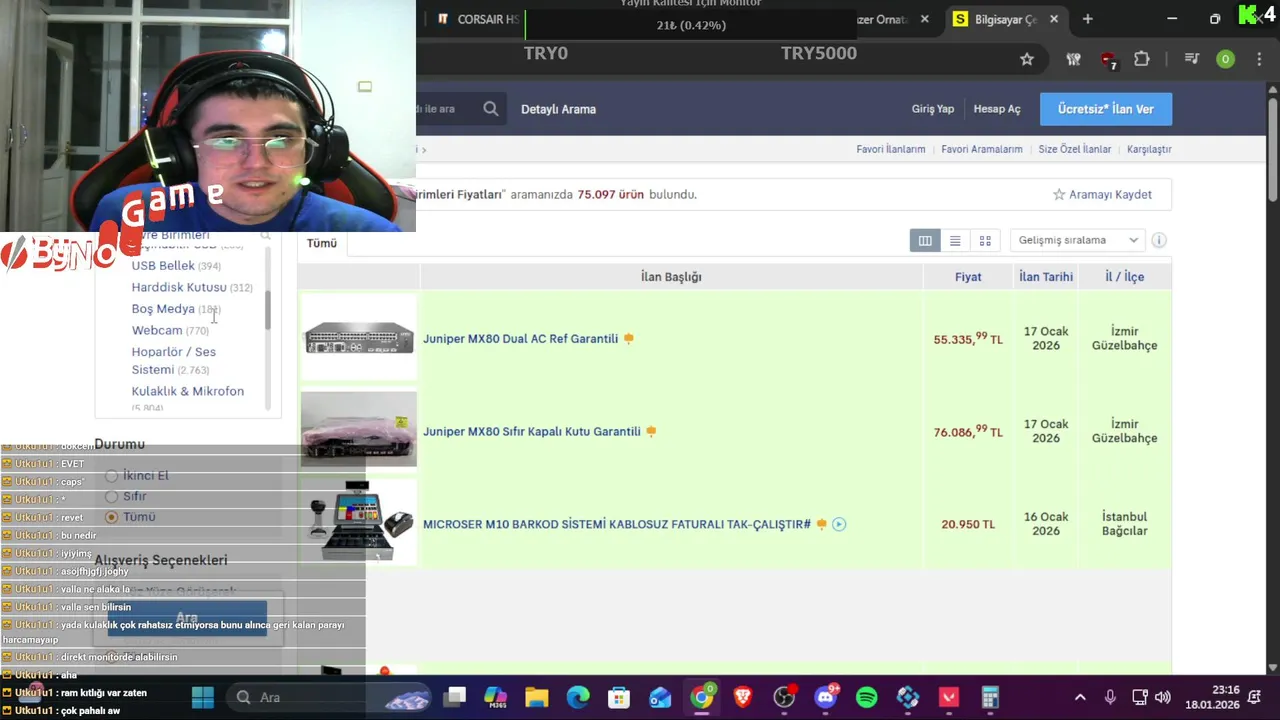Click Ücretsiz İlan Ver button

(x=1106, y=109)
